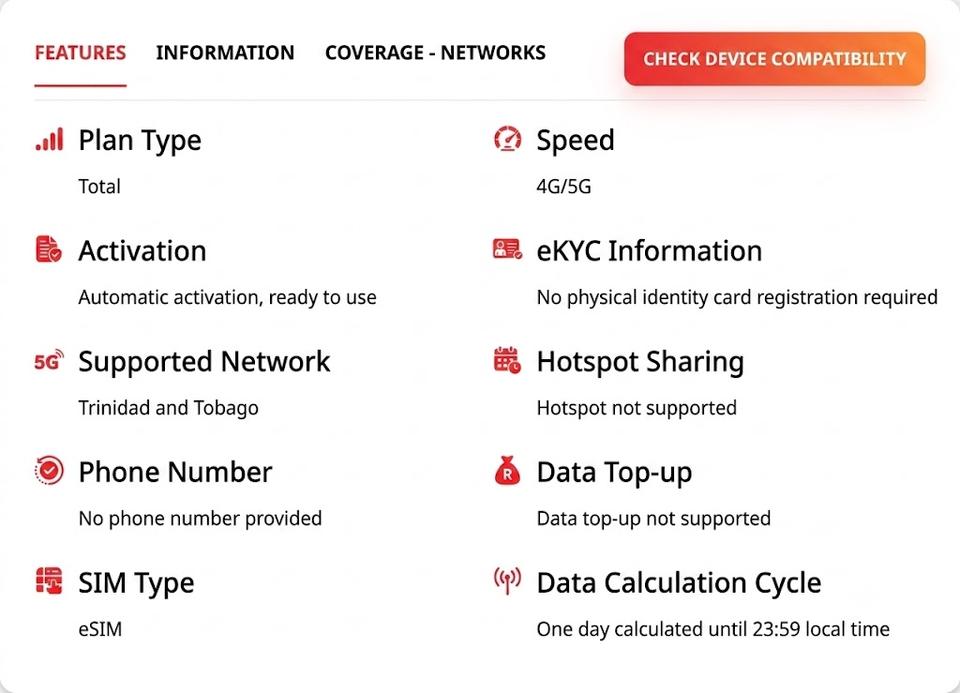Screen dimensions: 960x693
Task: Click the signal bars Plan Type icon
Action: 49,140
